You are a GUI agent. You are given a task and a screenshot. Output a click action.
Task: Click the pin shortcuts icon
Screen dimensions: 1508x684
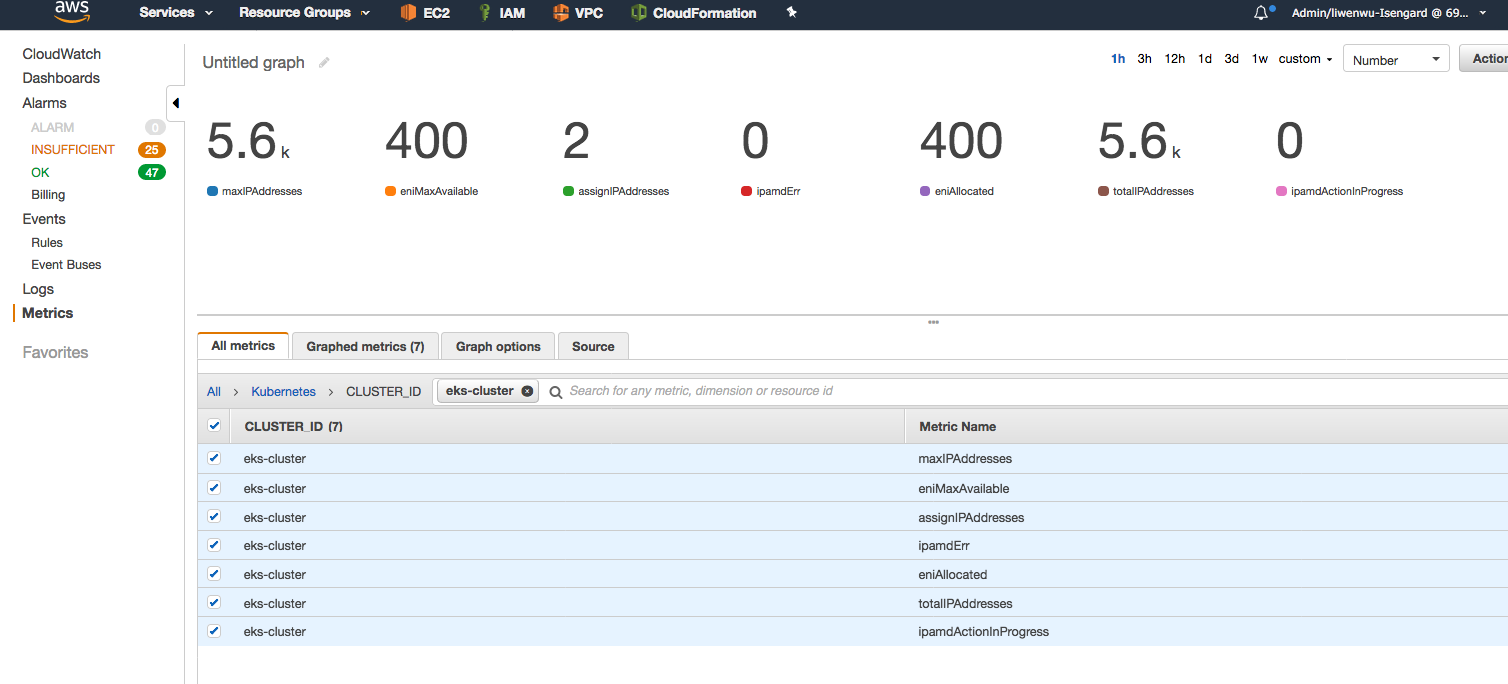792,13
